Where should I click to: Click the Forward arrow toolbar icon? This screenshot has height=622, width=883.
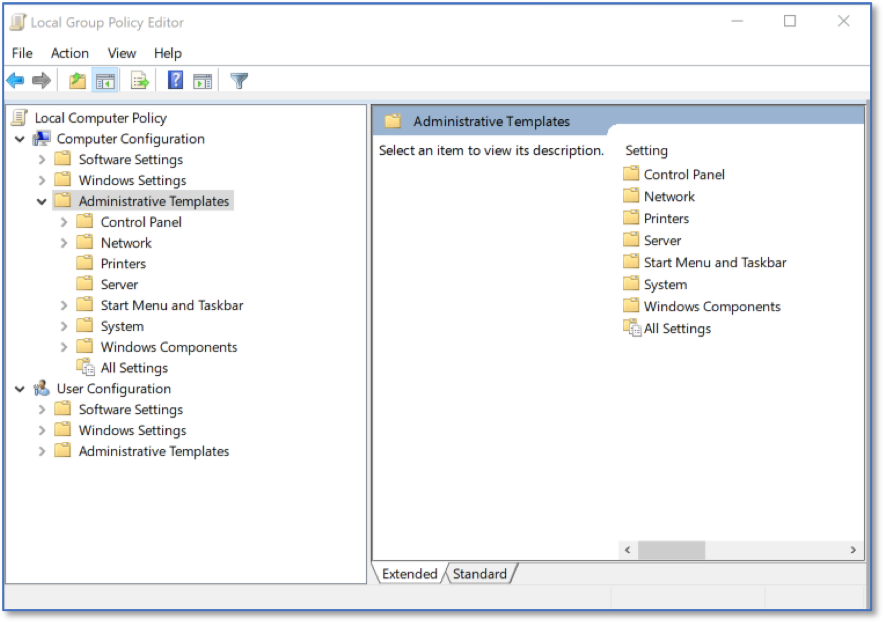coord(41,80)
